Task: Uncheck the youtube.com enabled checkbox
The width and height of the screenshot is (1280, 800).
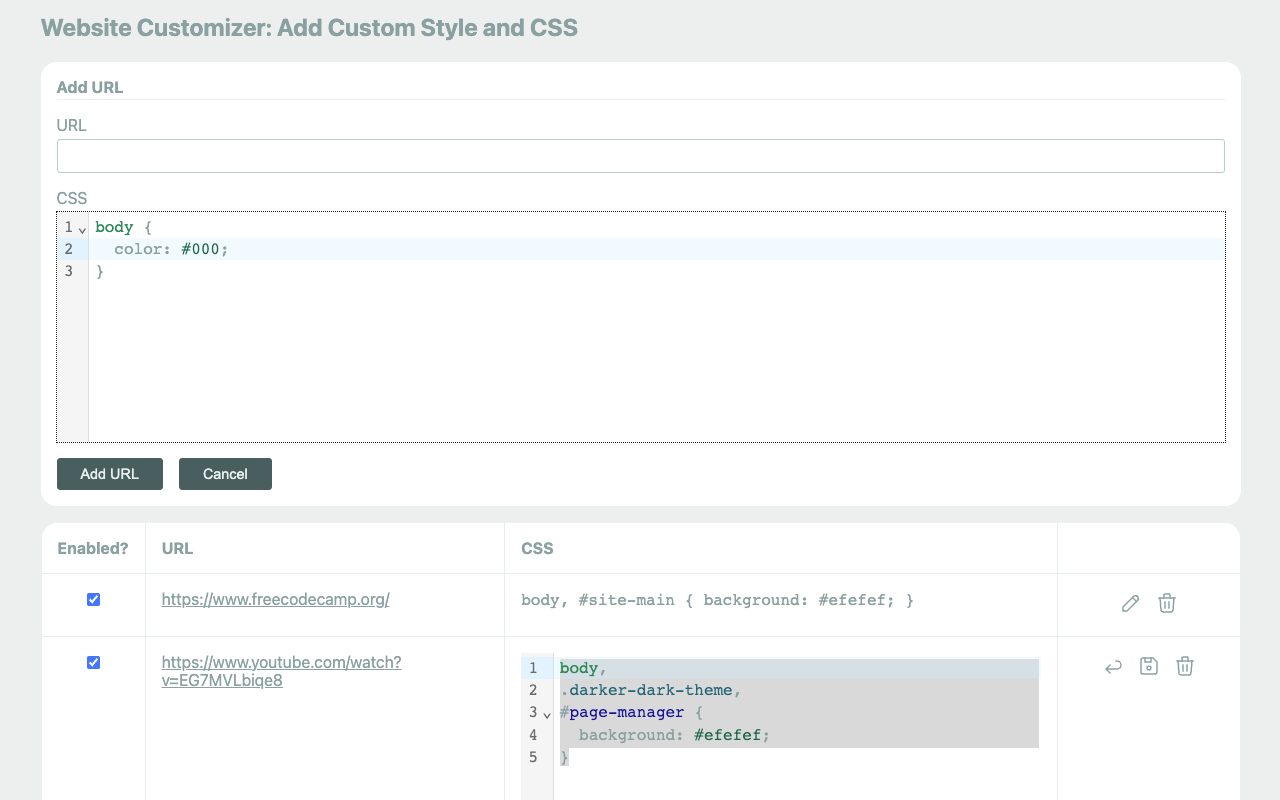Action: pos(94,662)
